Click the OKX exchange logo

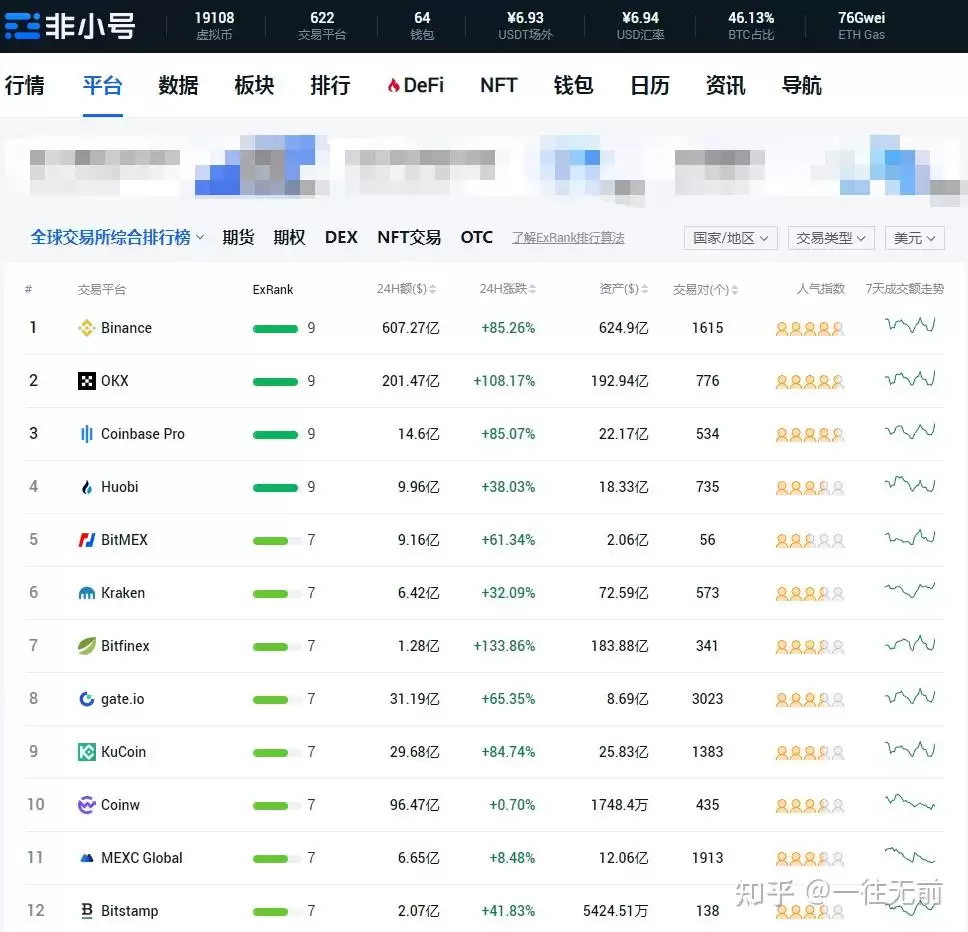point(87,380)
